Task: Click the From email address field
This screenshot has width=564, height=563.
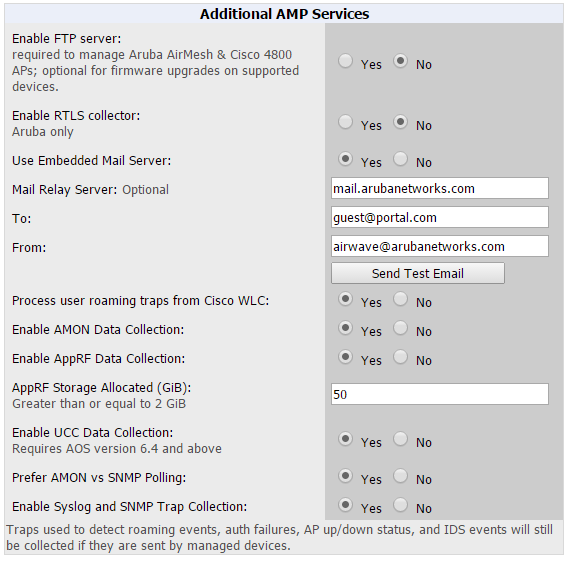Action: 440,246
